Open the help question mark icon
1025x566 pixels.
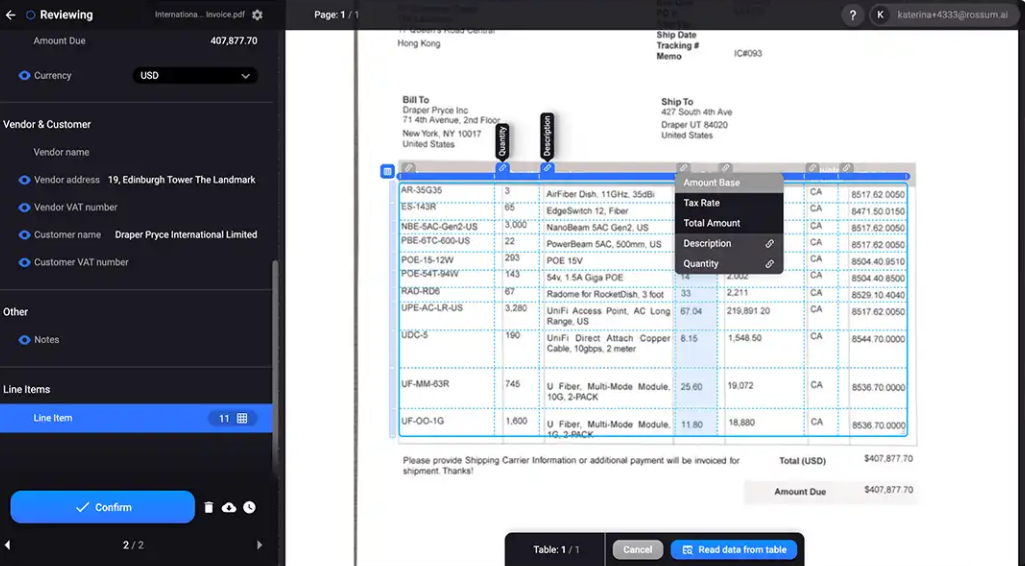click(x=852, y=15)
